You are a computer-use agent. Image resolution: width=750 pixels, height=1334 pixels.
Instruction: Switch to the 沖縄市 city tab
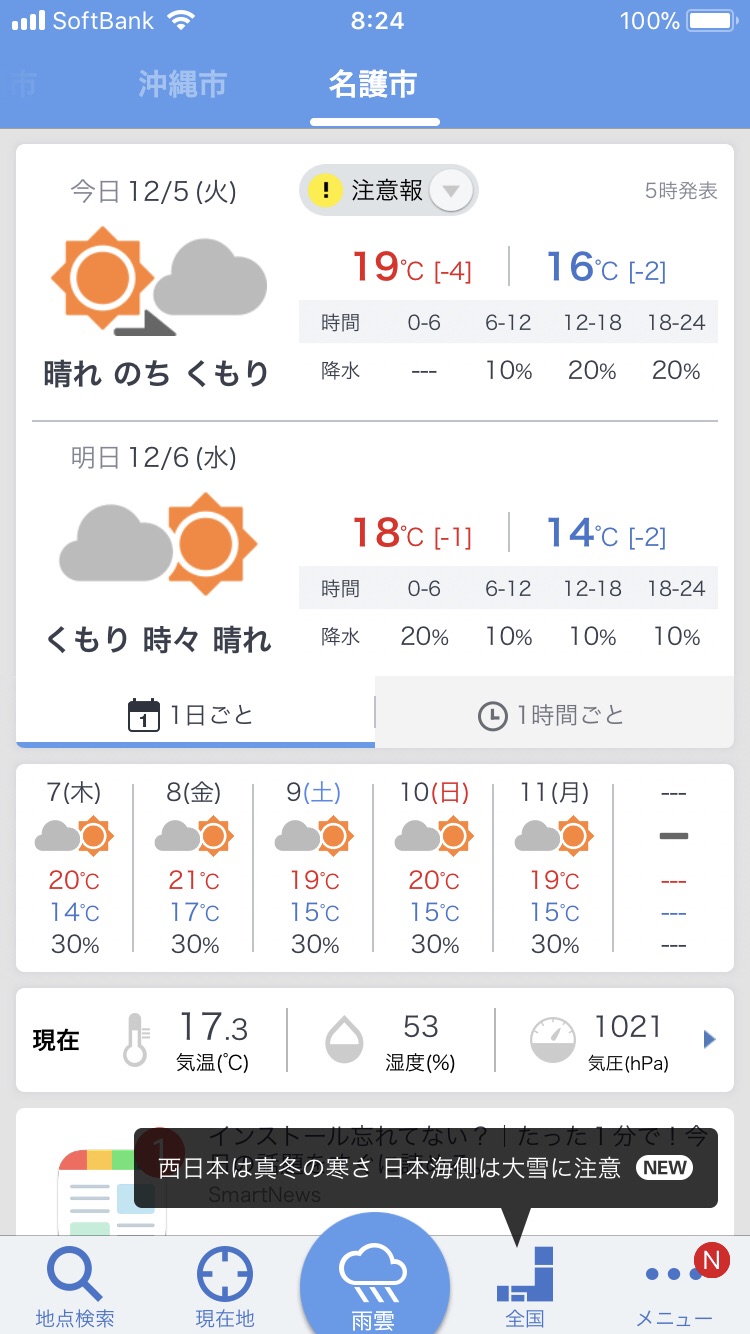(183, 85)
